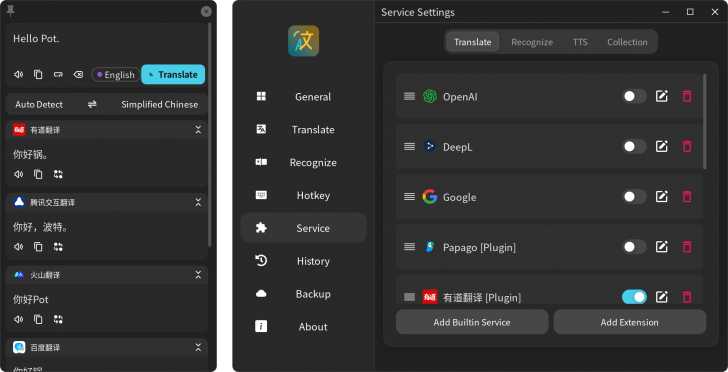Pin the translator window with pin icon
728x372 pixels.
11,11
